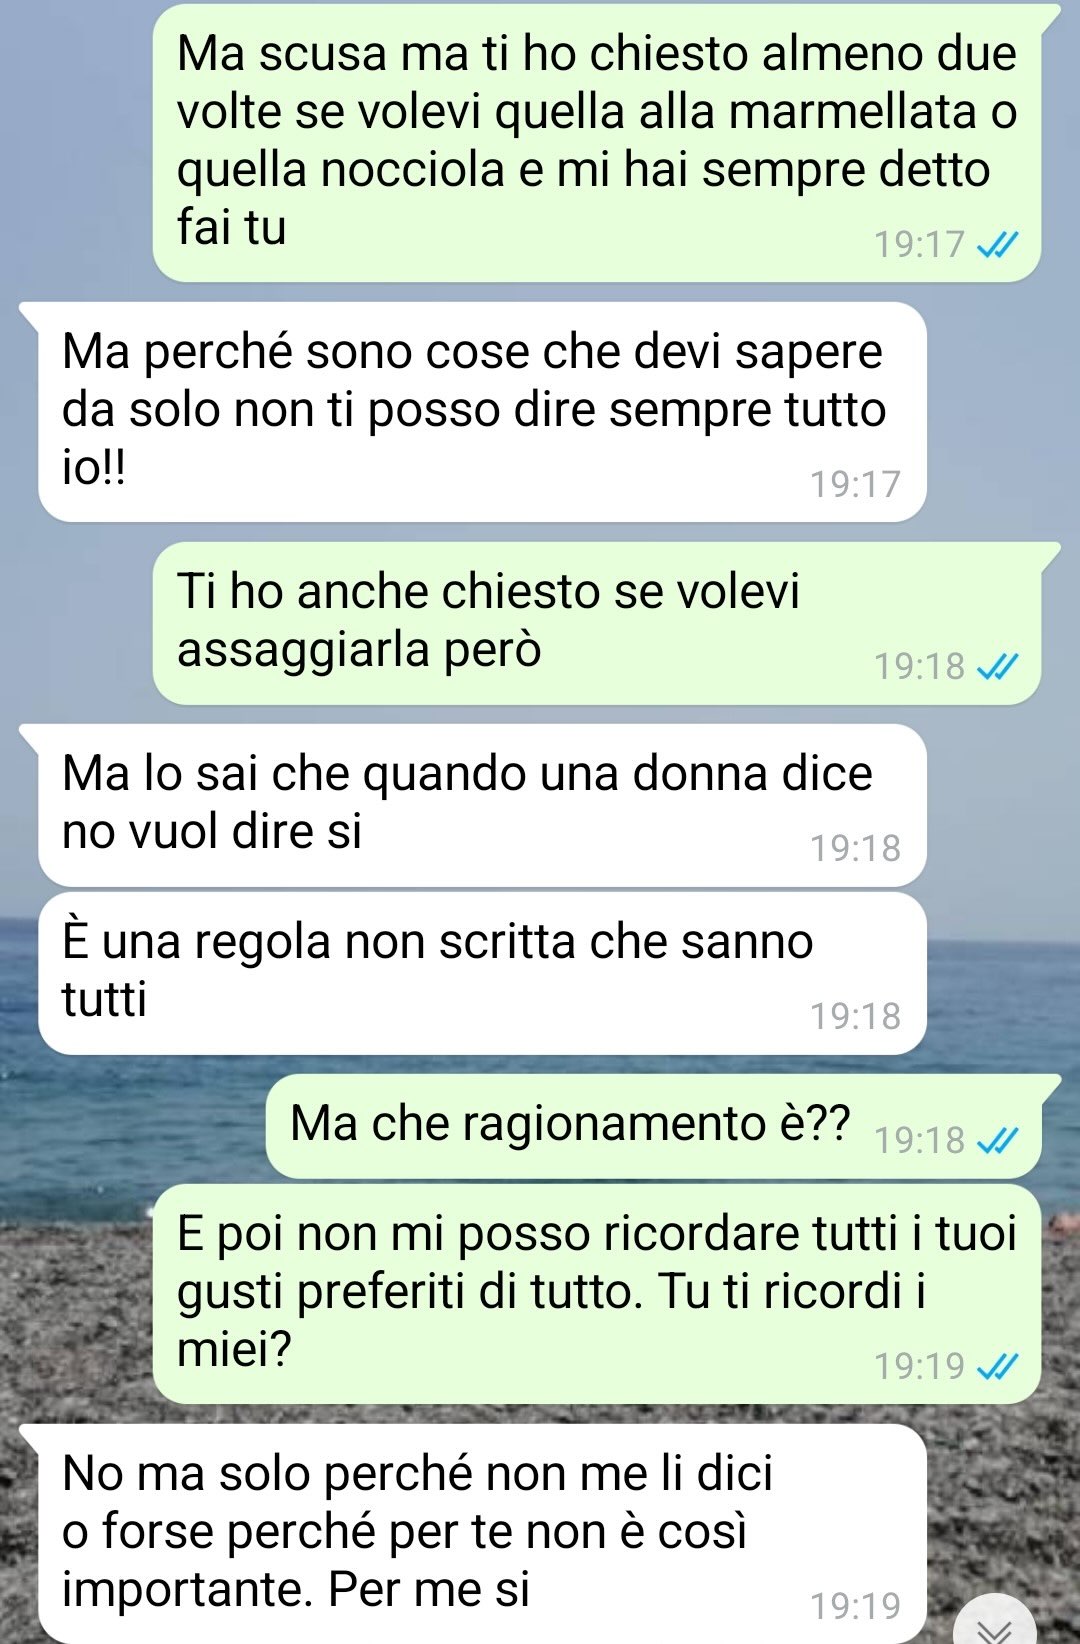Tap the 19:19 timestamp on last received message

[x=856, y=1607]
